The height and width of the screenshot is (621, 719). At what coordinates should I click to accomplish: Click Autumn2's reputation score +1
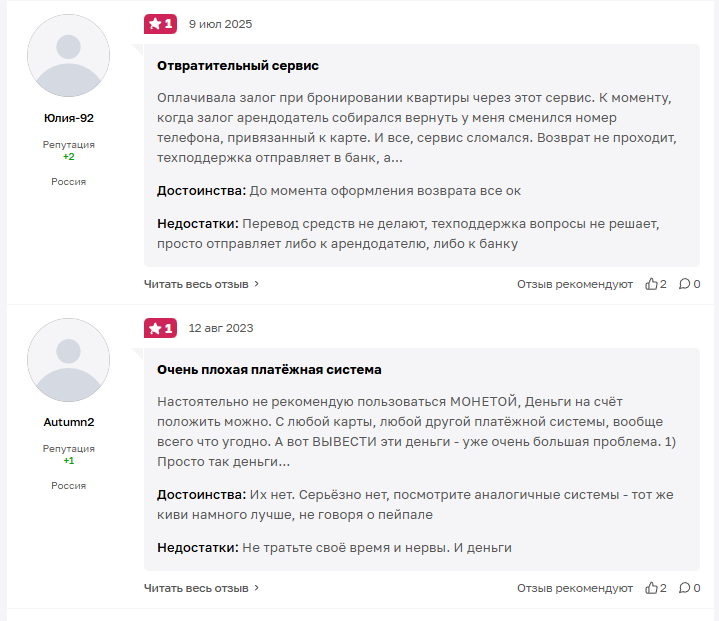pos(68,461)
